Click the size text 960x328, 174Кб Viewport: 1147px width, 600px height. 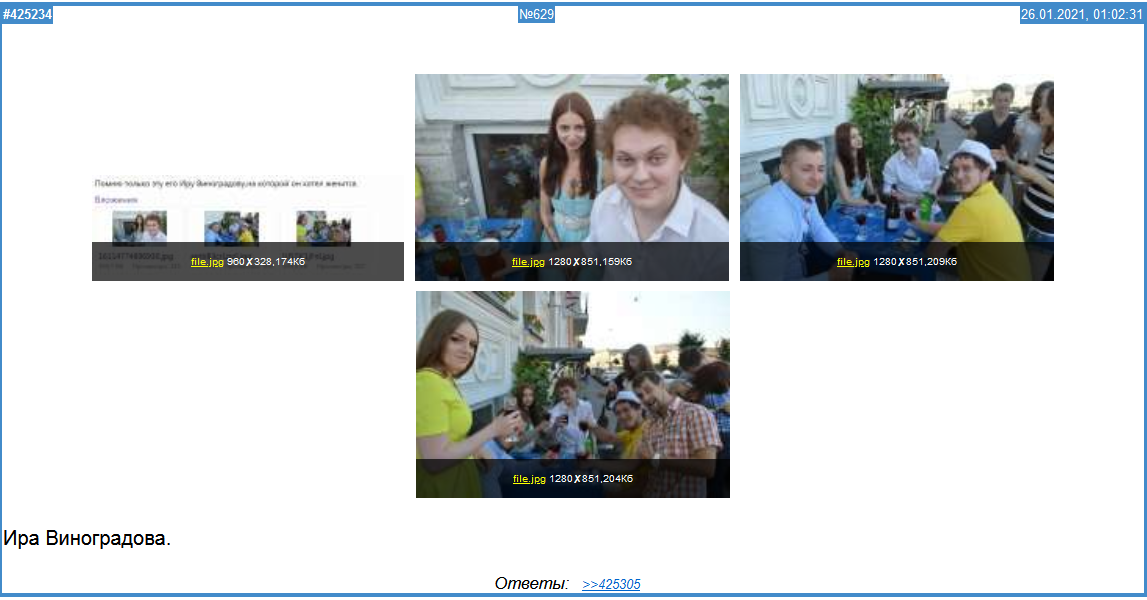[266, 262]
